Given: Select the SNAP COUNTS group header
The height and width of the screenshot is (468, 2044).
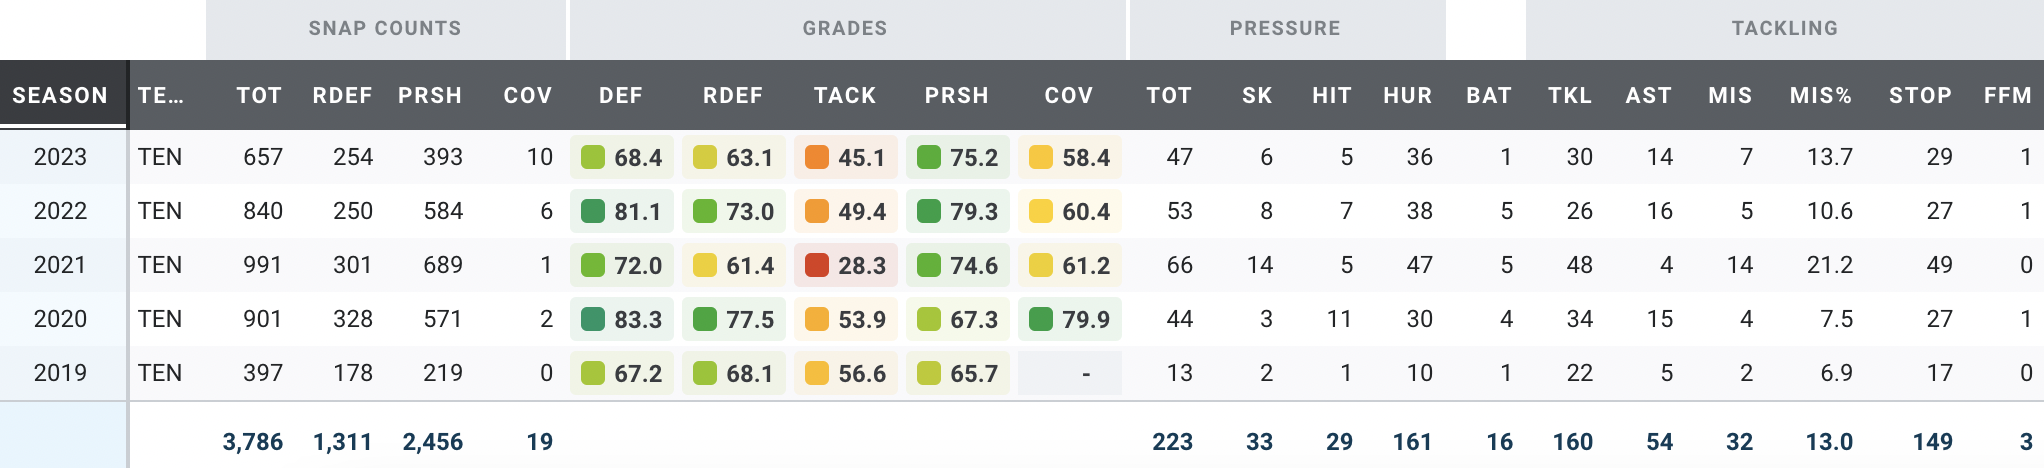Looking at the screenshot, I should coord(385,29).
